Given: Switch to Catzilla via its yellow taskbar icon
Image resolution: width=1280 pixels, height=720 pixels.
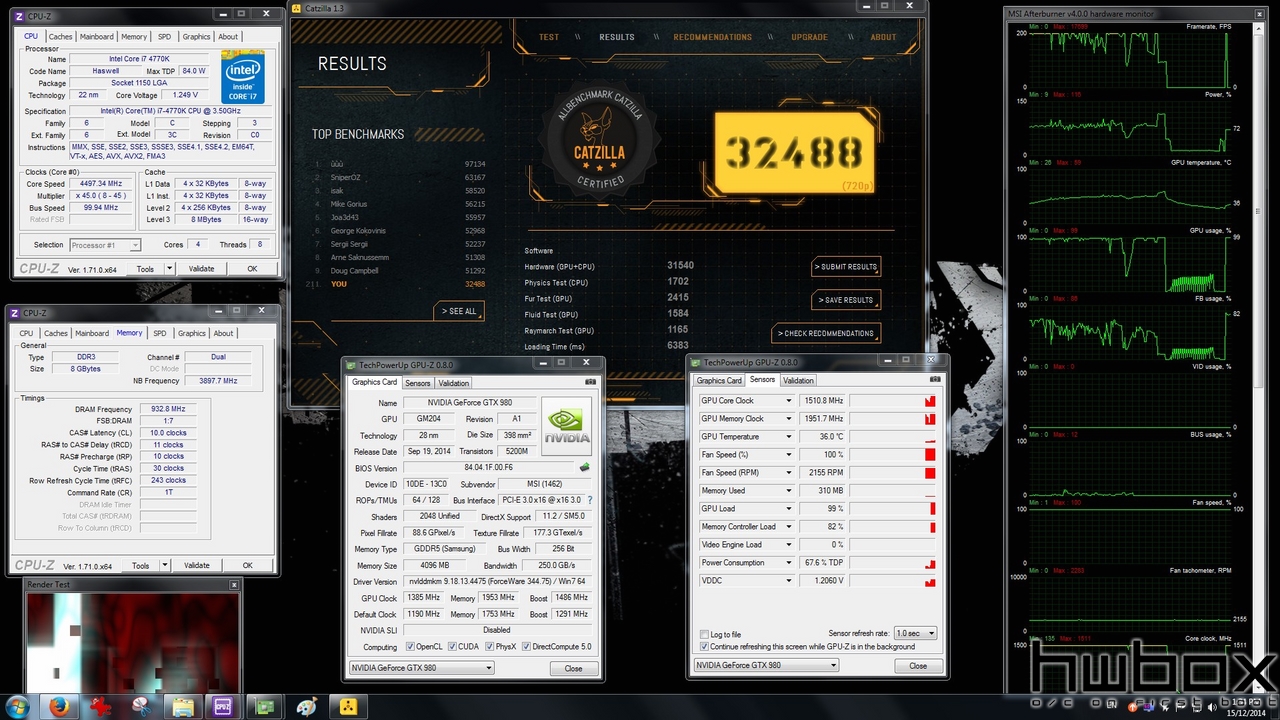Looking at the screenshot, I should (348, 706).
